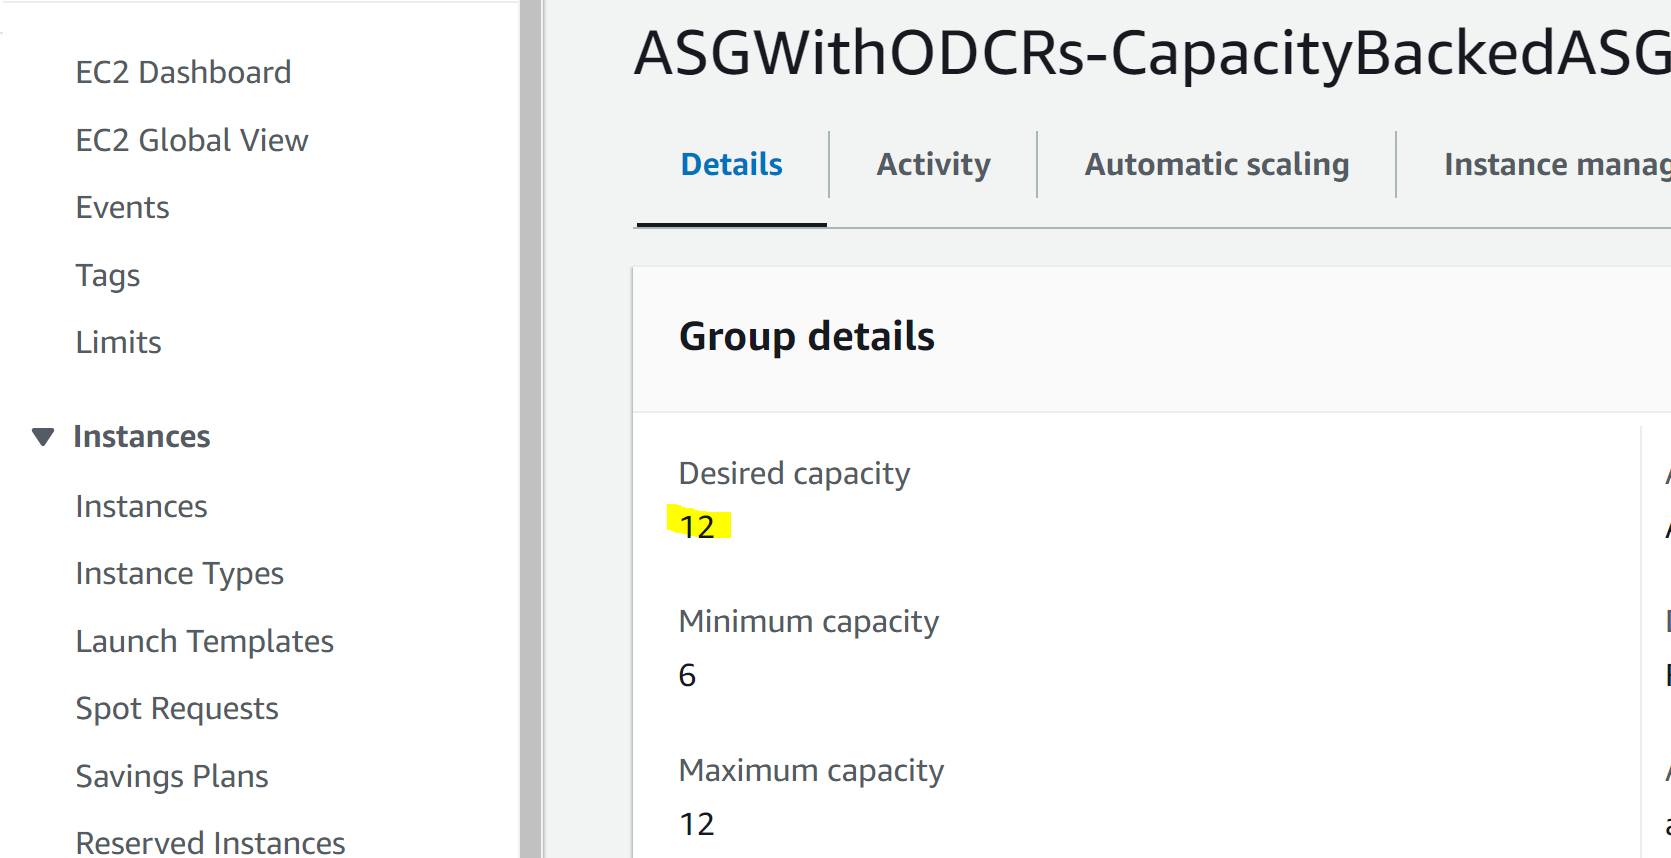Click the Desired capacity label
Image resolution: width=1671 pixels, height=858 pixels.
[795, 473]
